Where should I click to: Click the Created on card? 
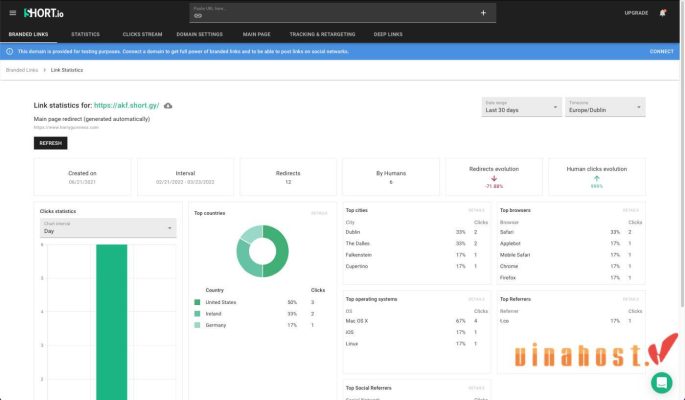[82, 177]
